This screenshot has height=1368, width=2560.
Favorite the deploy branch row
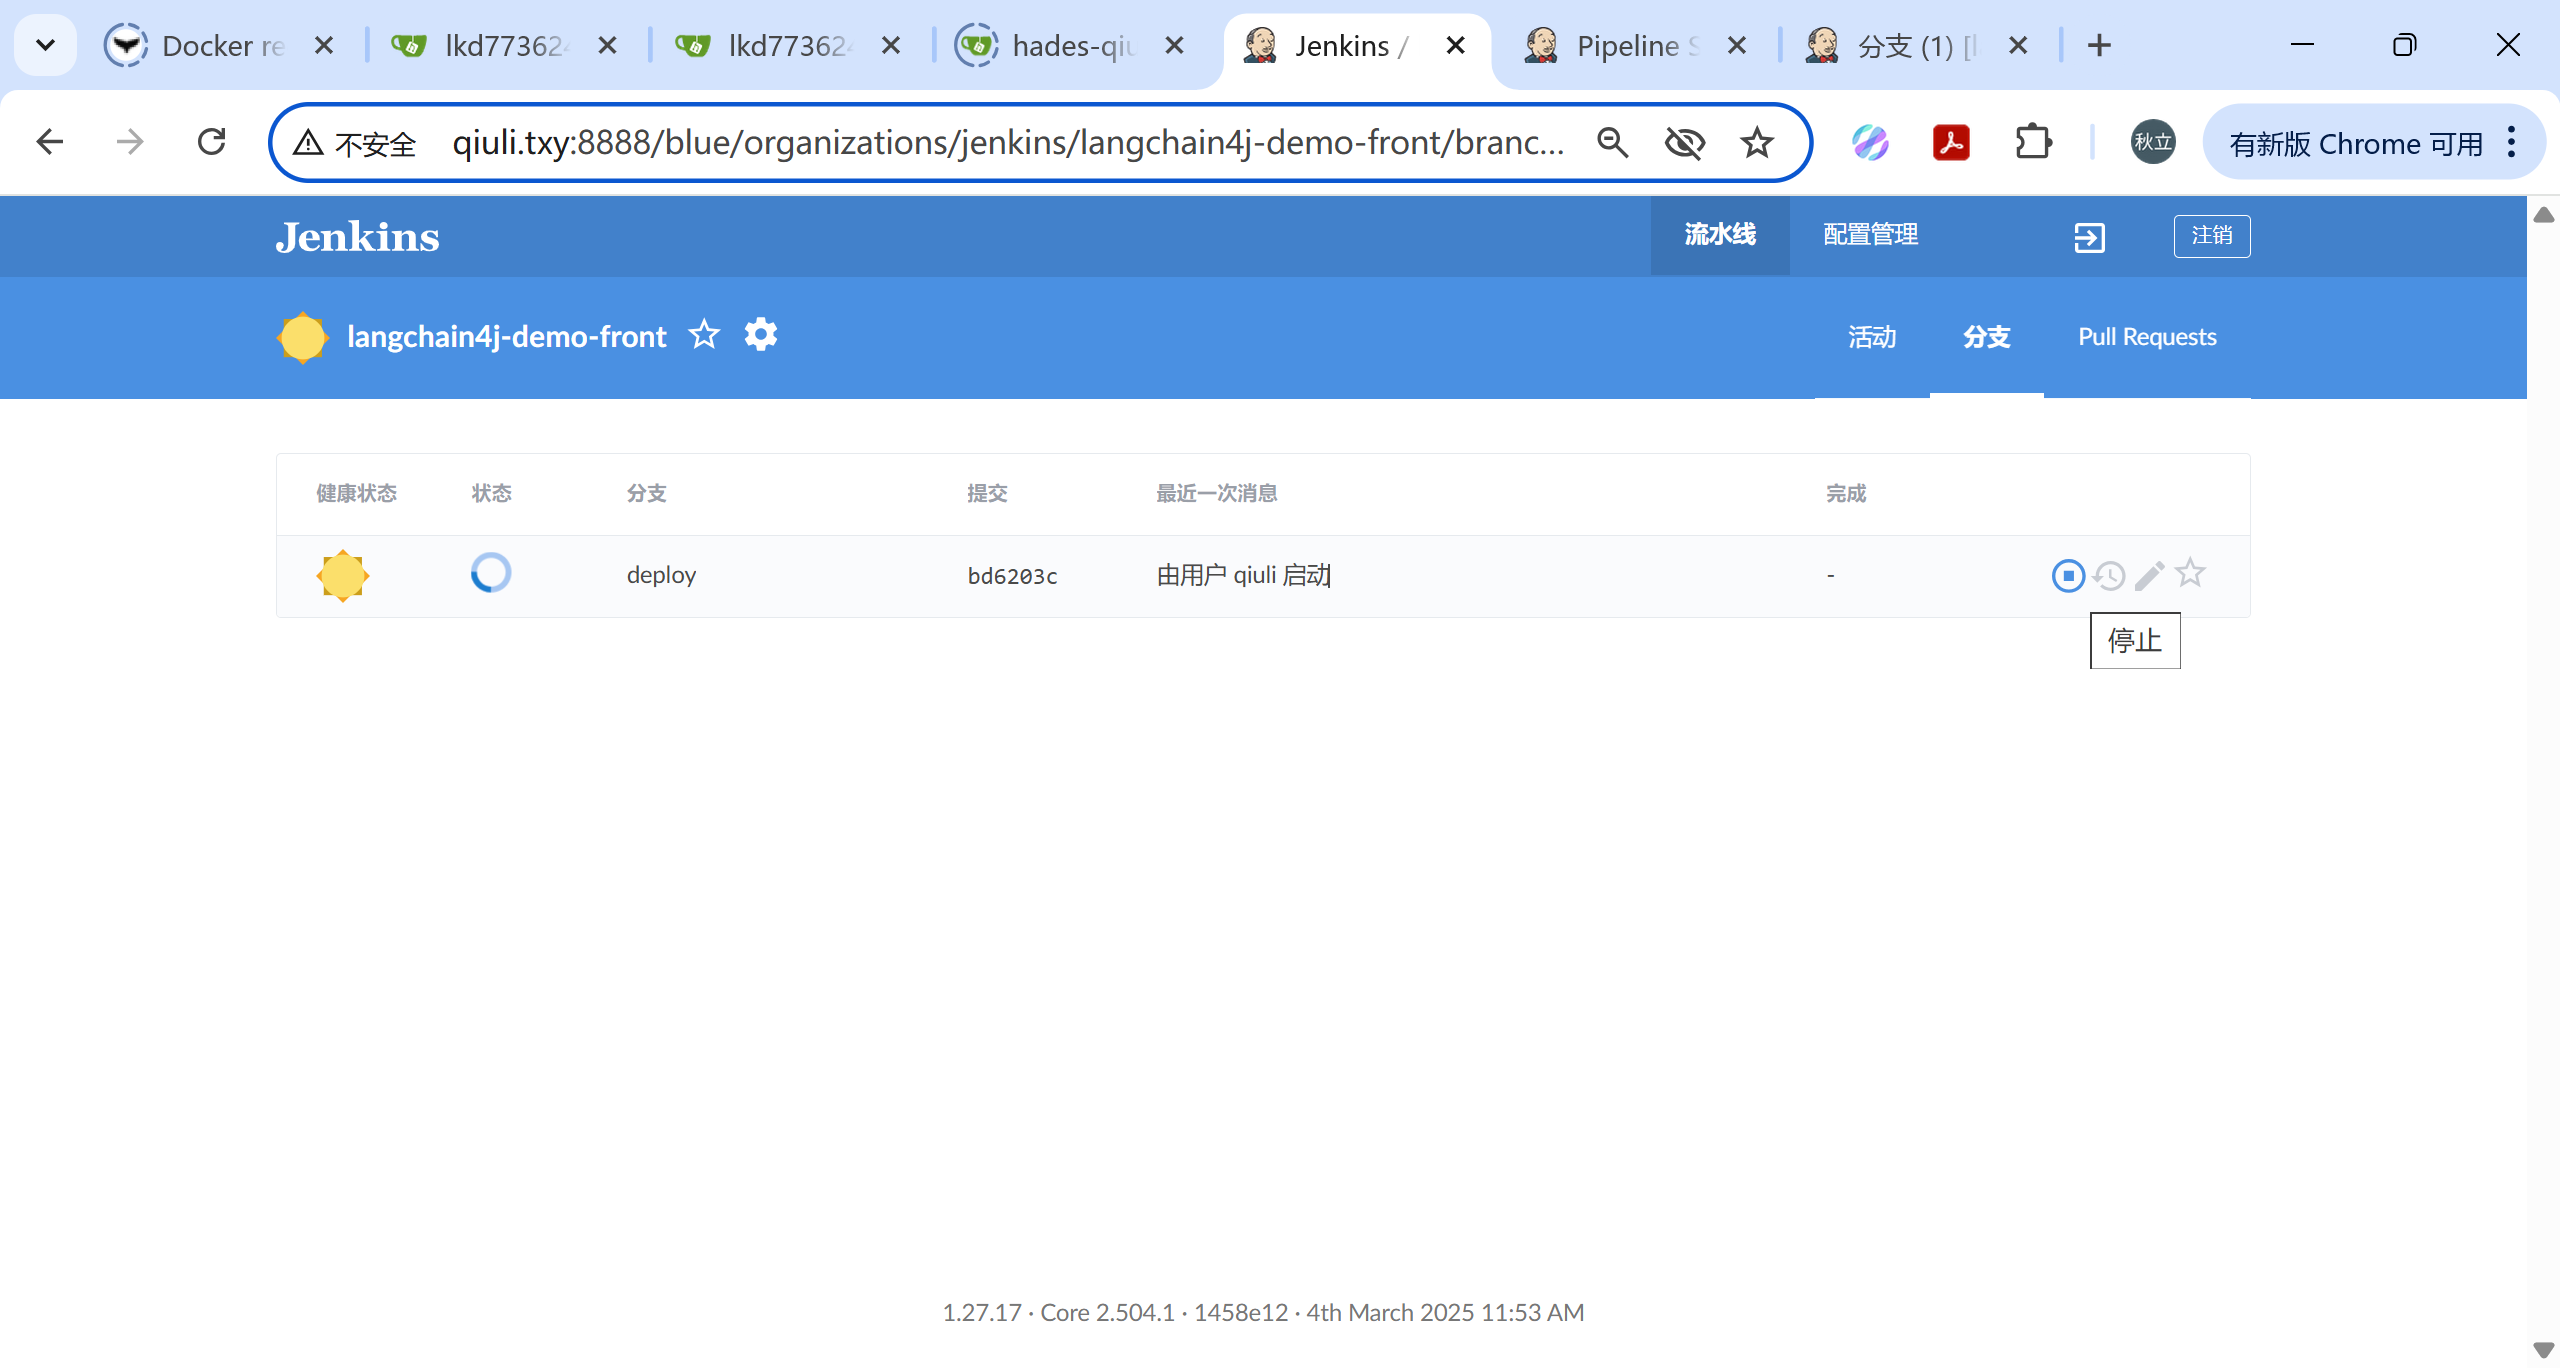(x=2190, y=574)
